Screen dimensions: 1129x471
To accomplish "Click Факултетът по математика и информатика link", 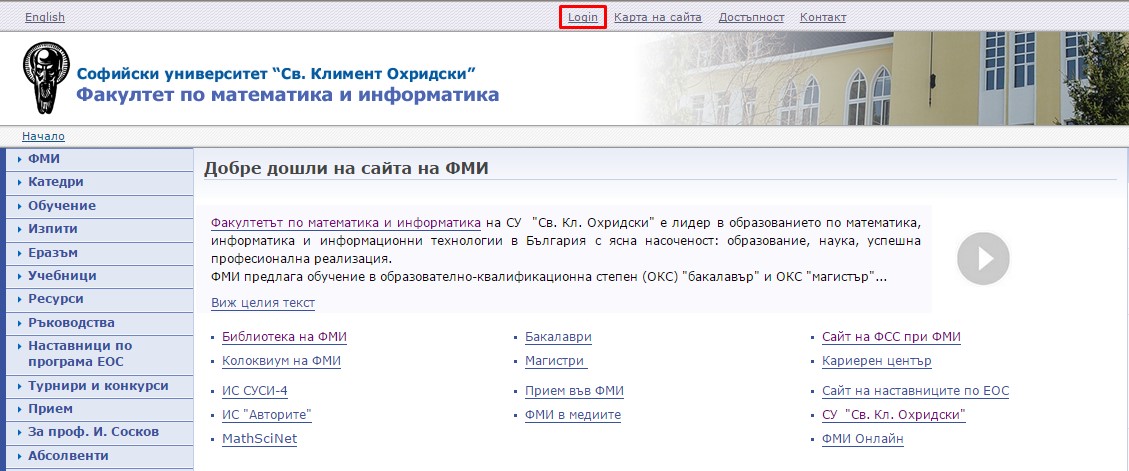I will point(346,222).
